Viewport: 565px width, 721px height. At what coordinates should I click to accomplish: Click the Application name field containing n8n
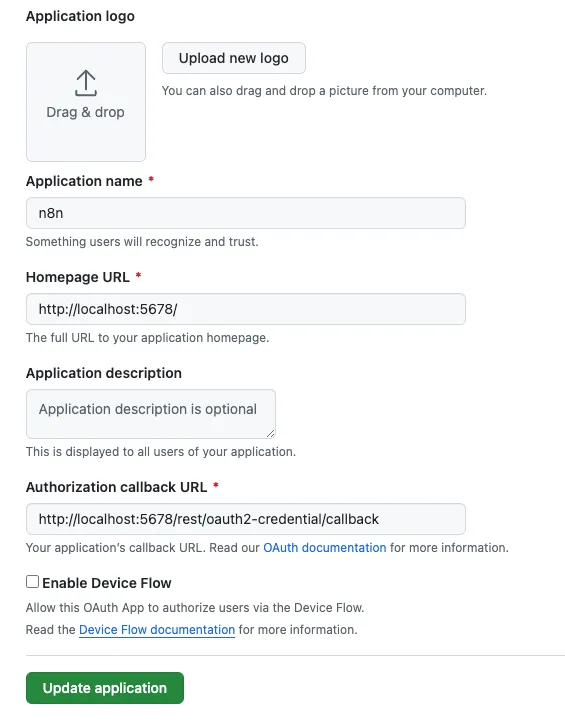pos(246,213)
